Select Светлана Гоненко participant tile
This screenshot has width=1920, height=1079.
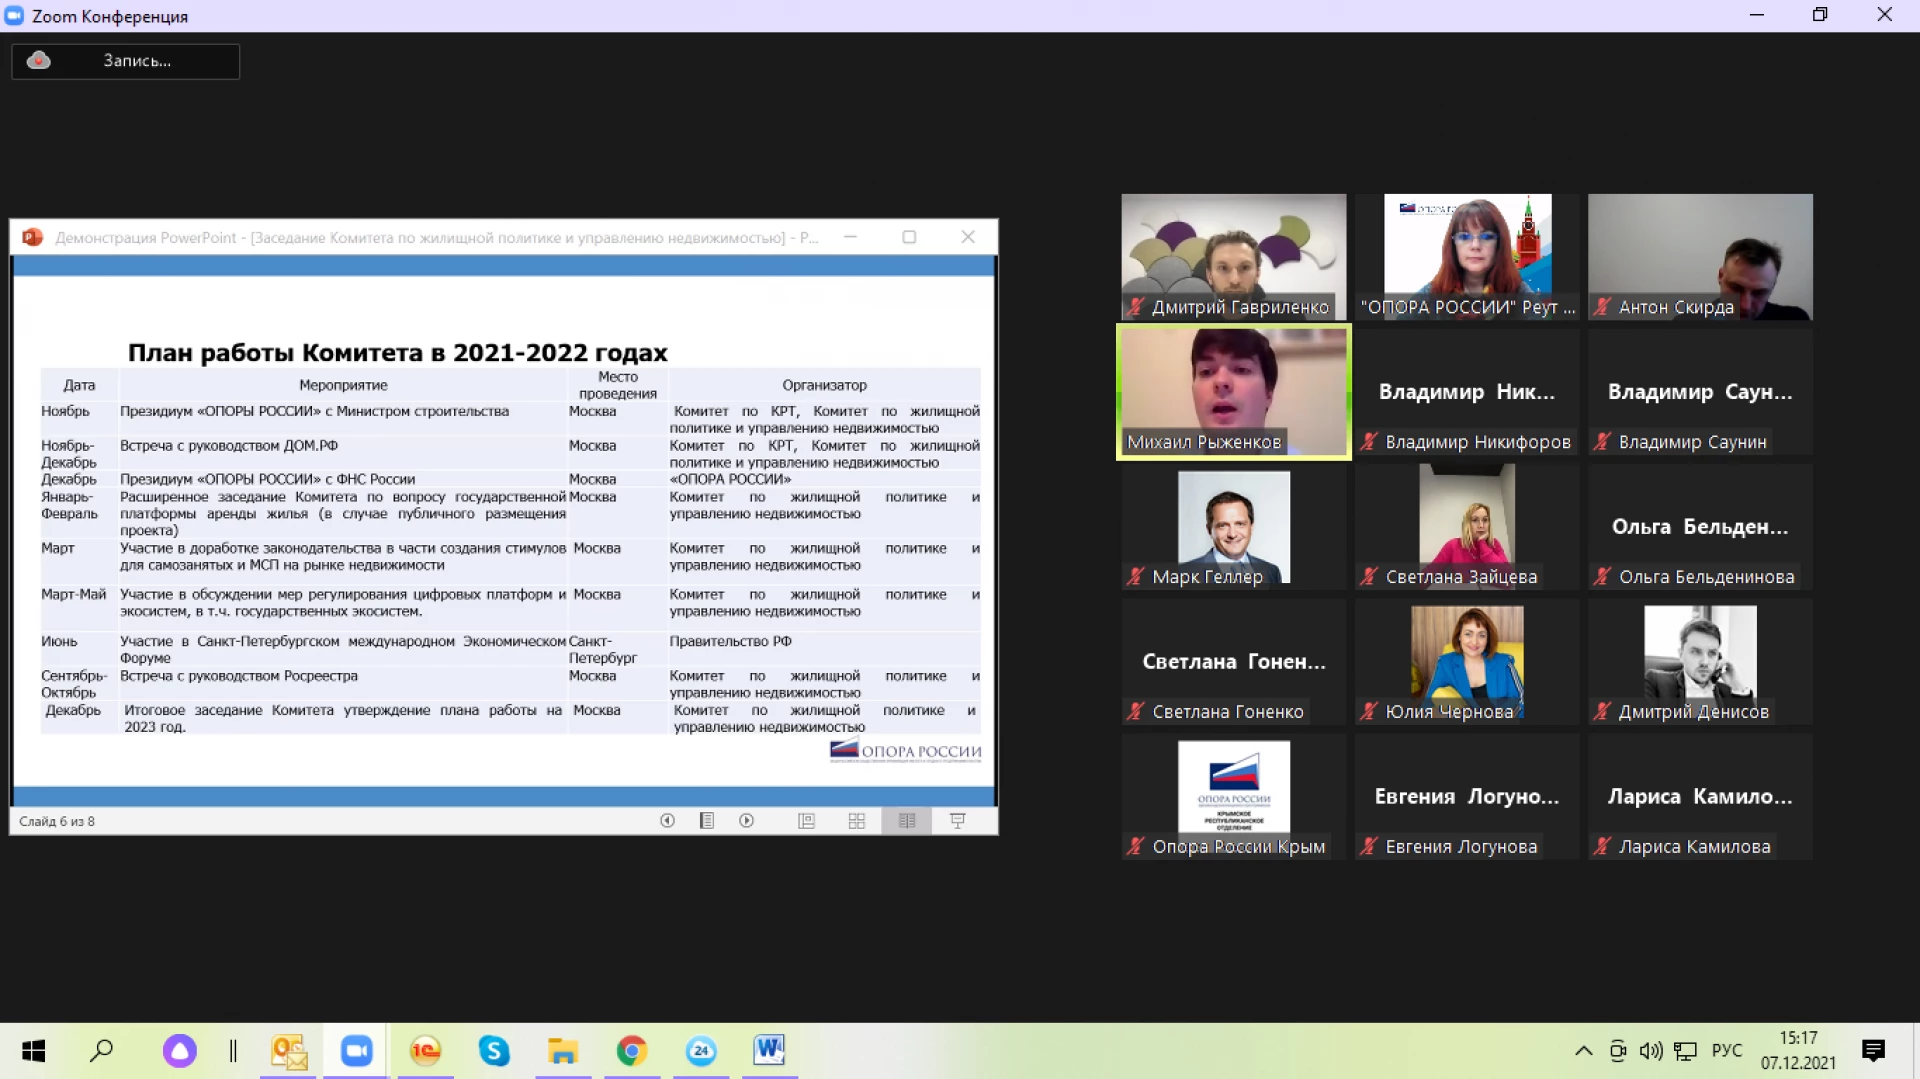pos(1234,662)
